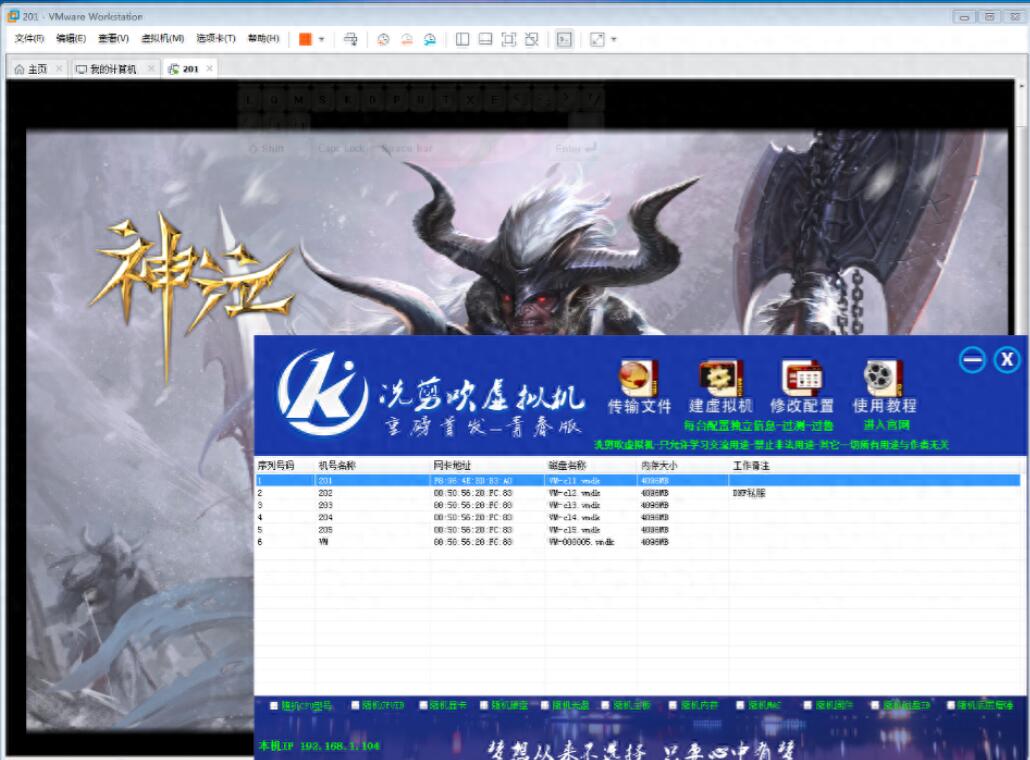
Task: Open the 文件(F) menu
Action: click(x=30, y=39)
